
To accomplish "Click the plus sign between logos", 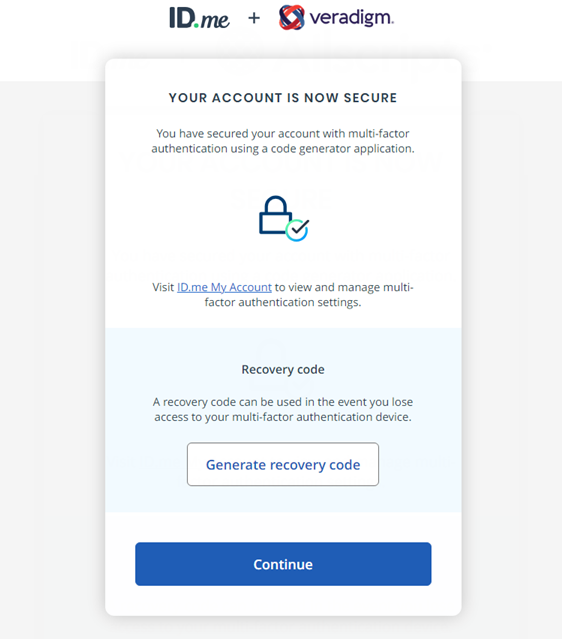I will click(x=254, y=18).
